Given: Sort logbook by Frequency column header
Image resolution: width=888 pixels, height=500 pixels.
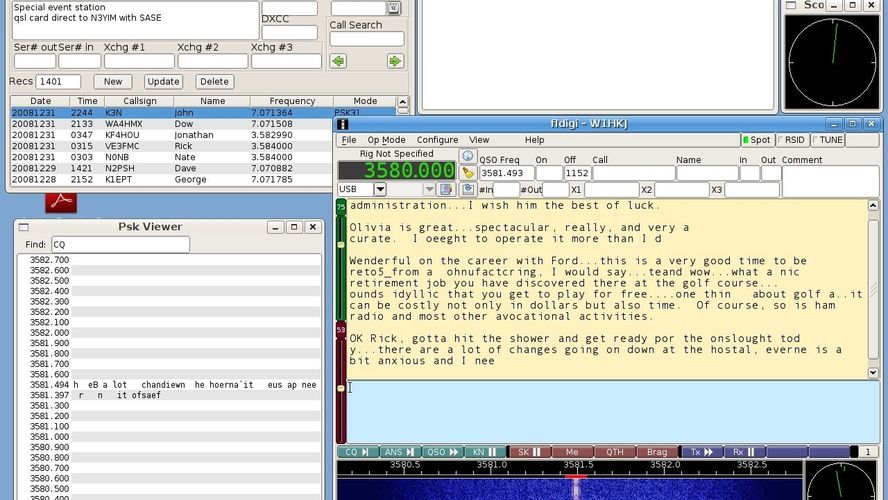Looking at the screenshot, I should tap(292, 101).
